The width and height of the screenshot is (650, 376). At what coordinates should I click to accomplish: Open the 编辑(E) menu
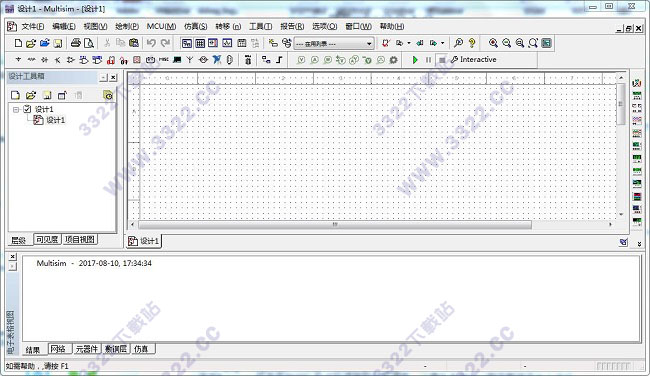tap(64, 27)
